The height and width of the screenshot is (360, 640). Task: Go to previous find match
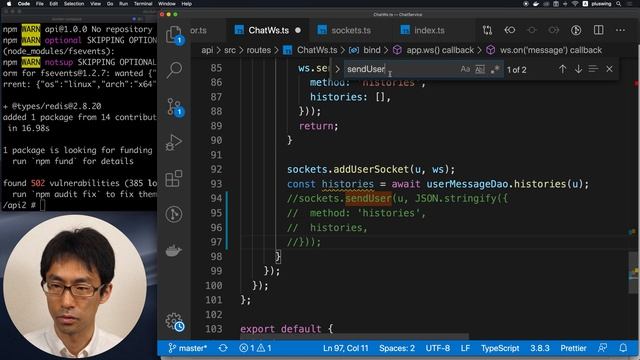click(562, 69)
